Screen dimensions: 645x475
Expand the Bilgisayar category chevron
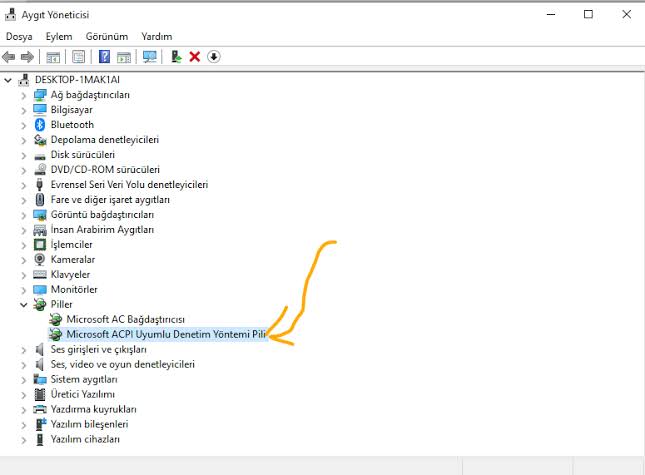pos(23,110)
